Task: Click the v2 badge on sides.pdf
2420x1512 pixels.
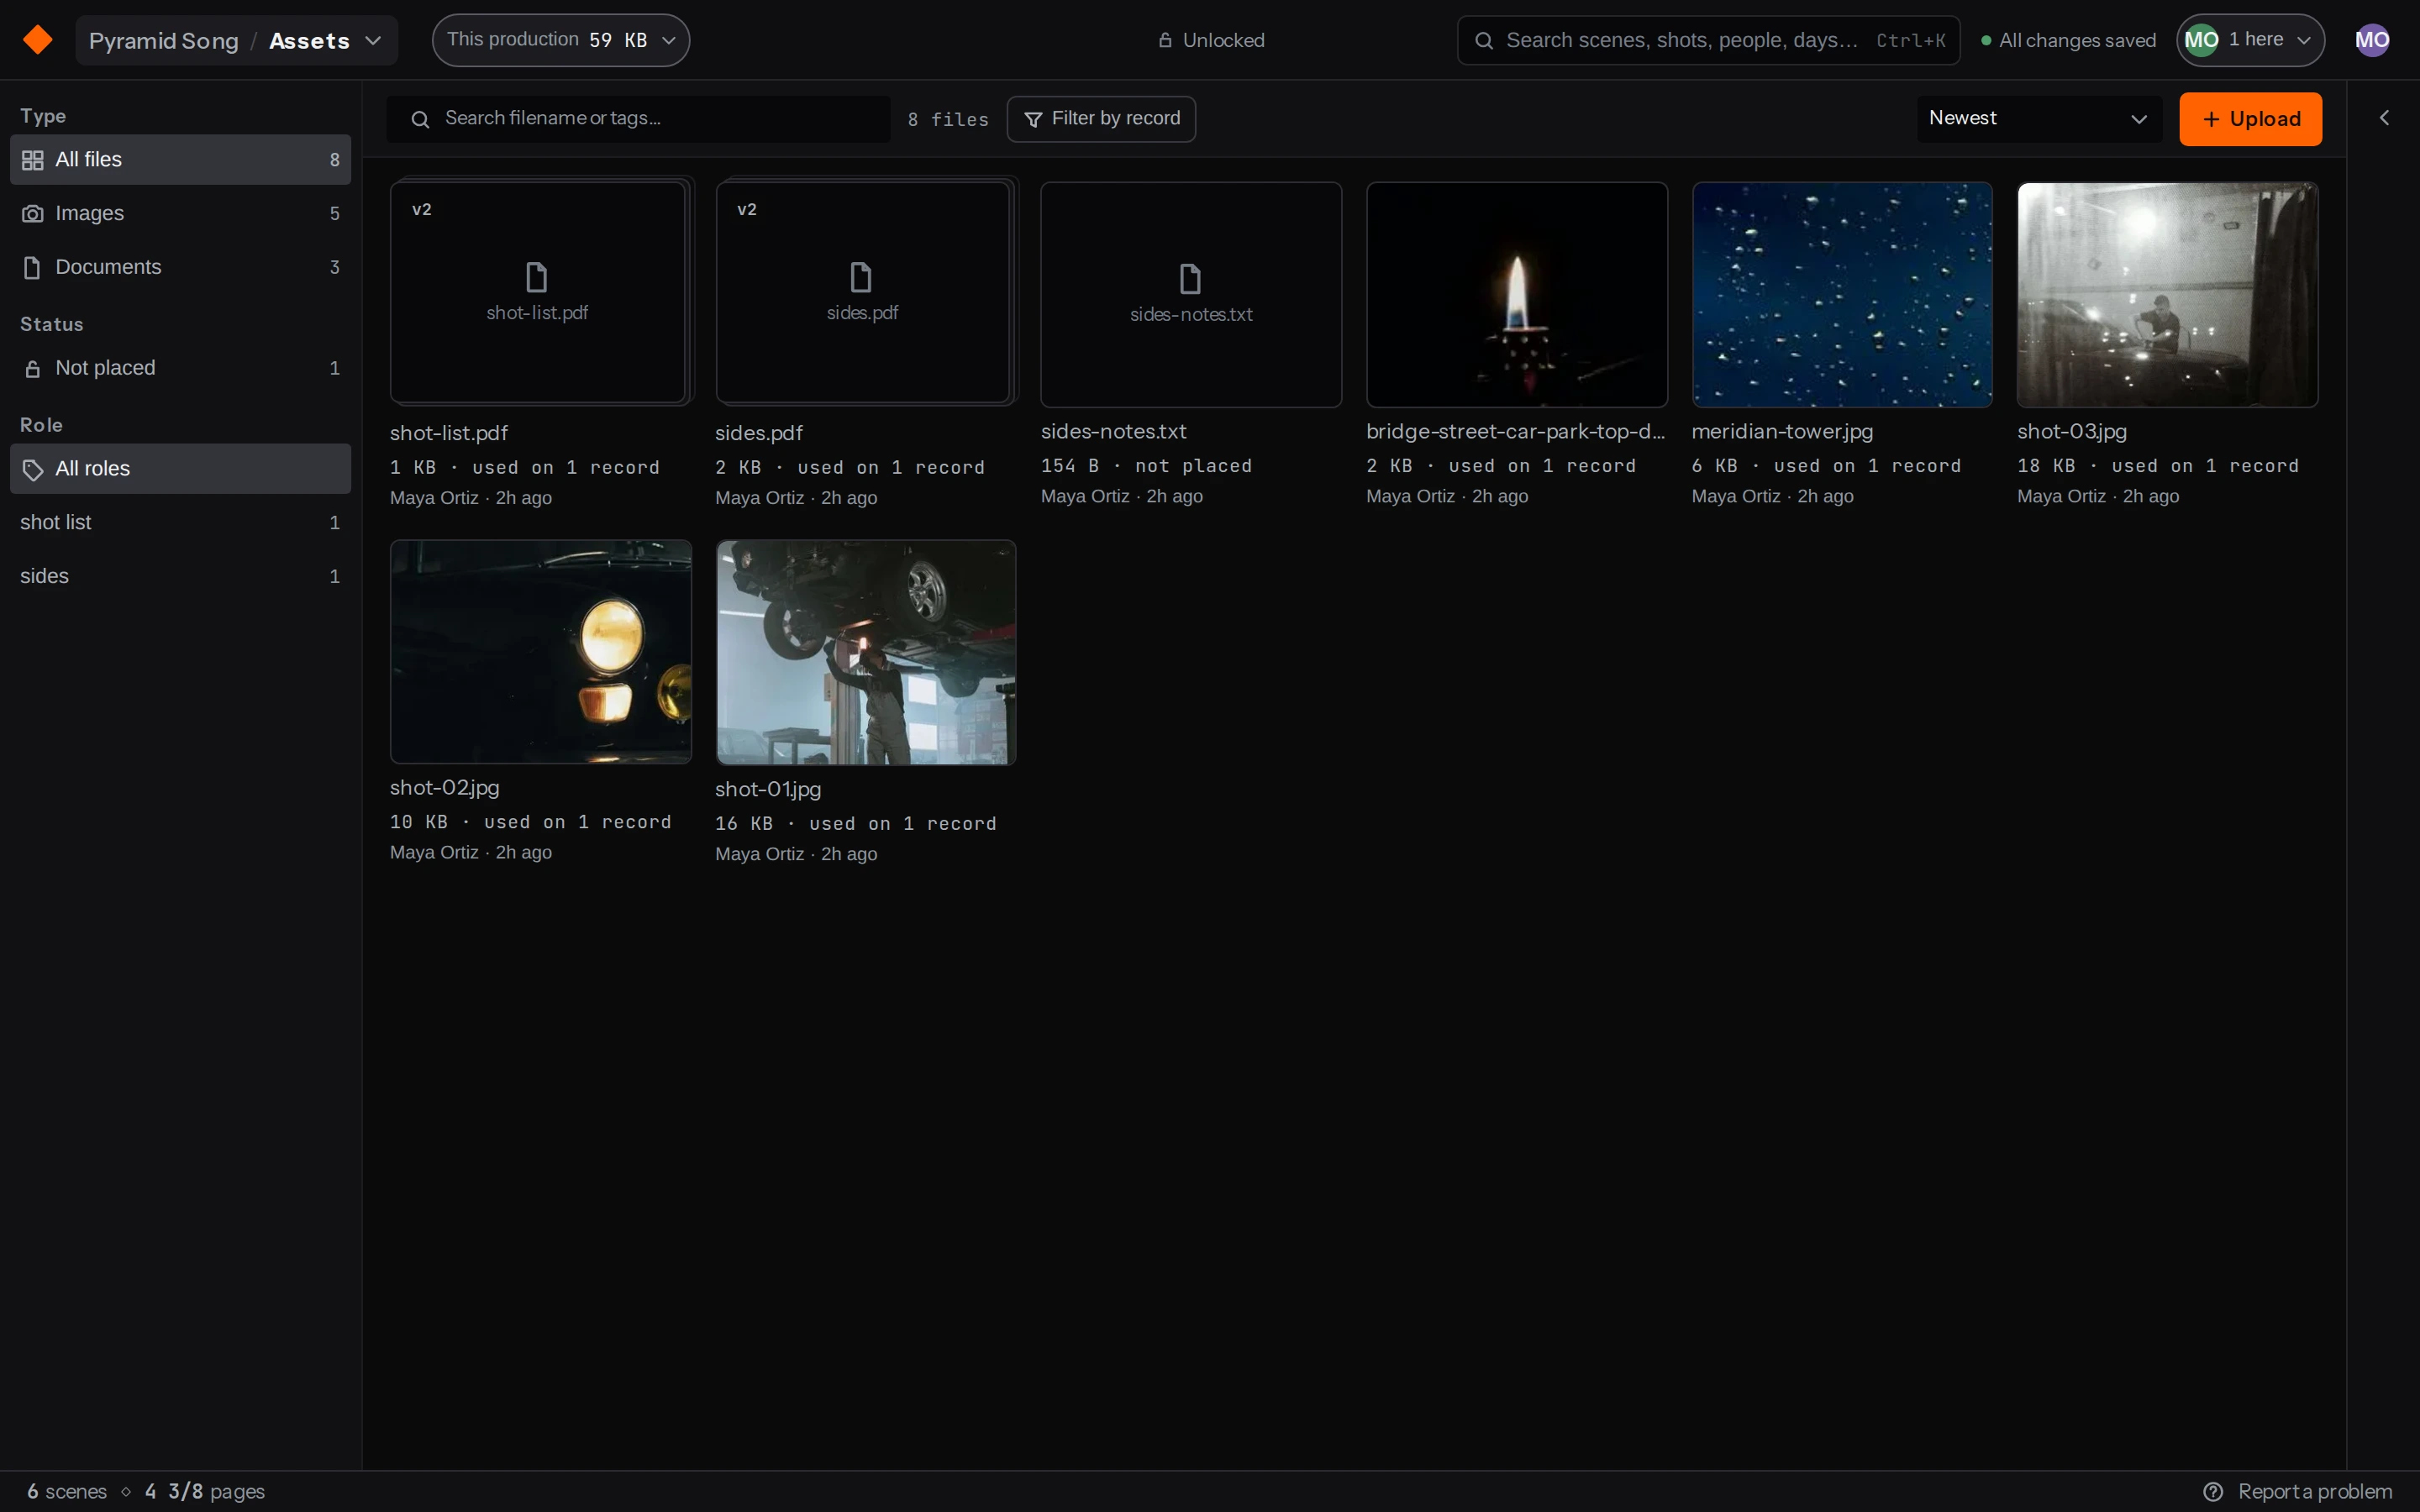Action: click(747, 209)
